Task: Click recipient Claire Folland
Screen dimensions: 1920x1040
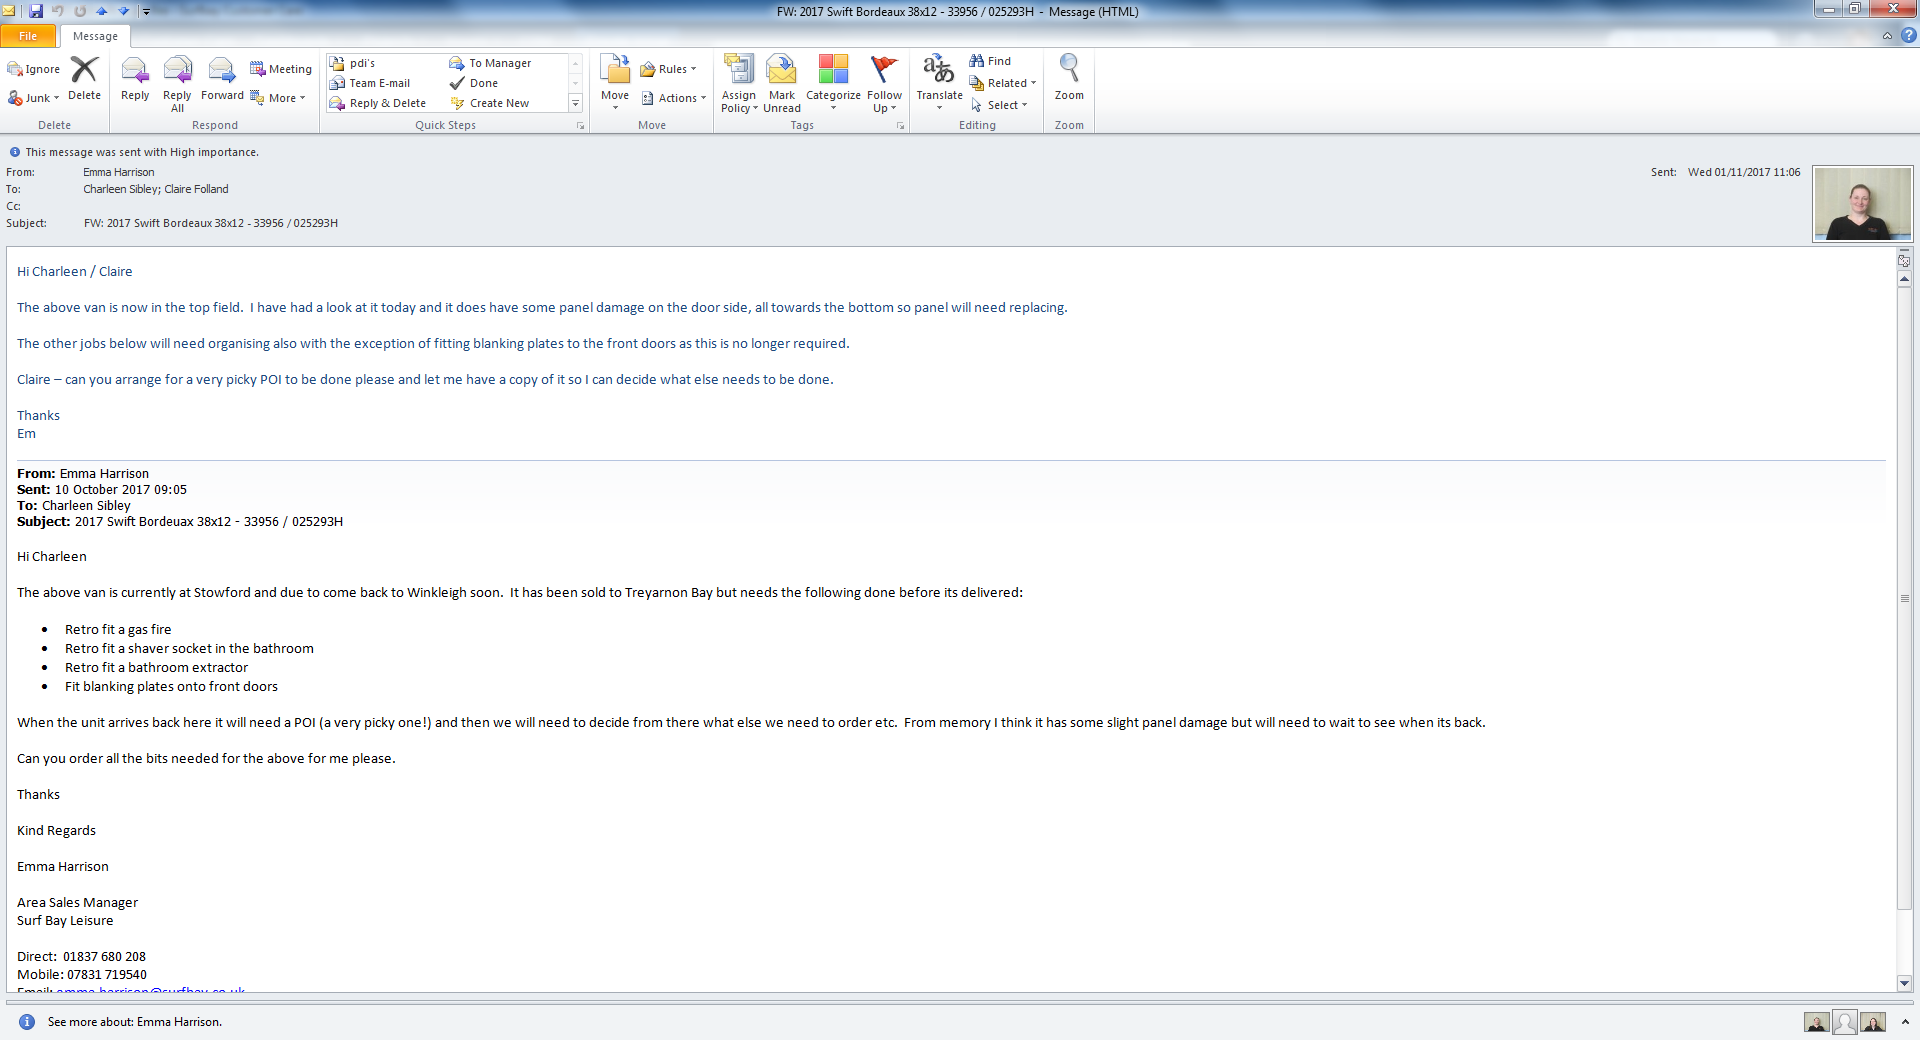Action: (197, 189)
